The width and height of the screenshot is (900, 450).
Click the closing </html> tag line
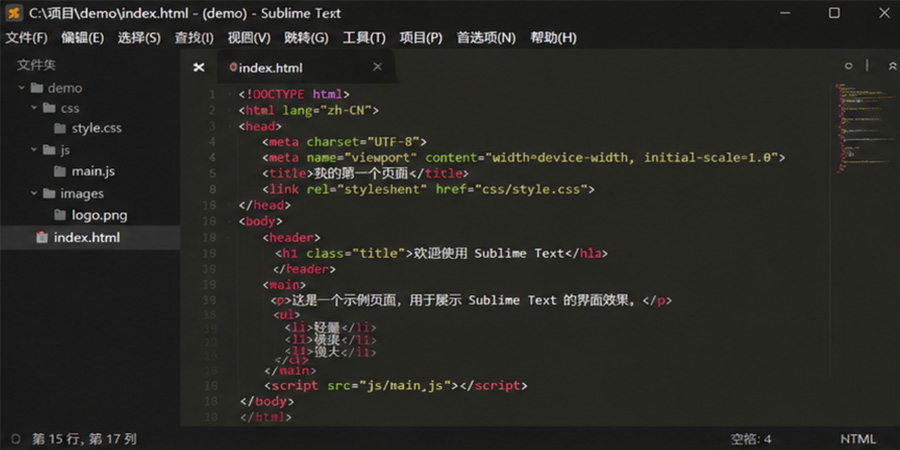pos(266,417)
